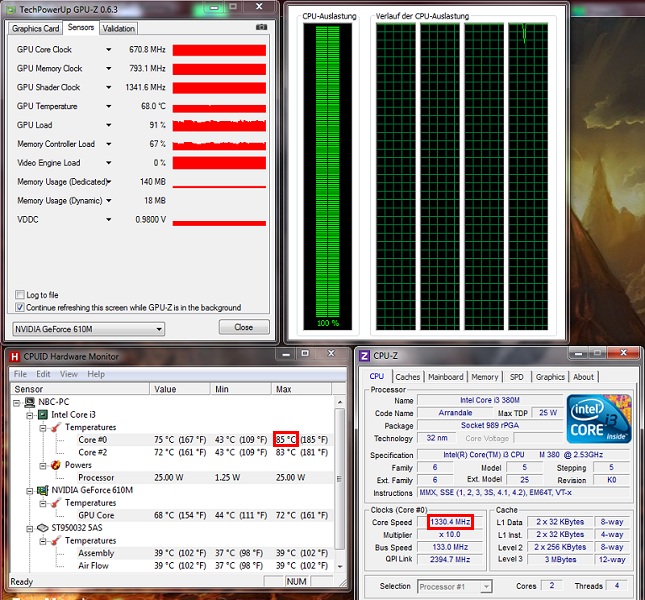The image size is (645, 600).
Task: Click the NBC-PC computer icon
Action: tap(30, 402)
